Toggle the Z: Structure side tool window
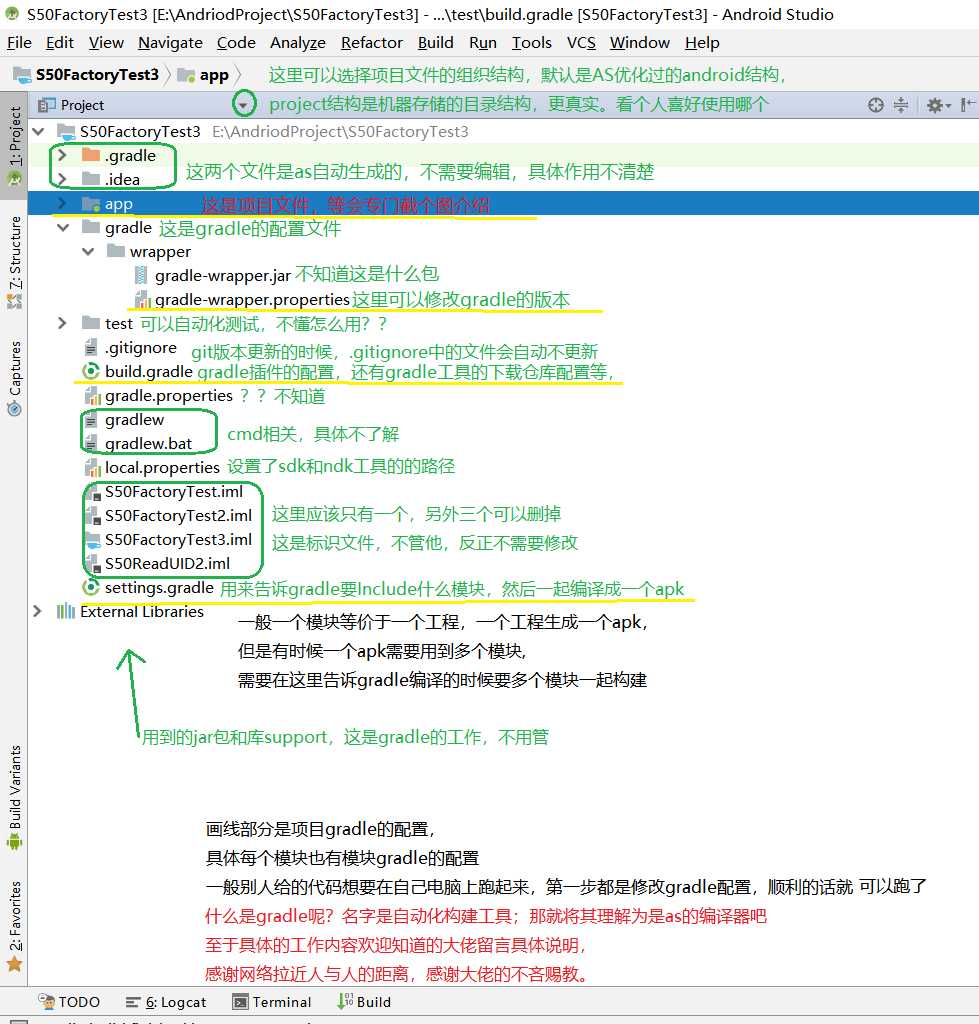979x1024 pixels. [x=14, y=261]
